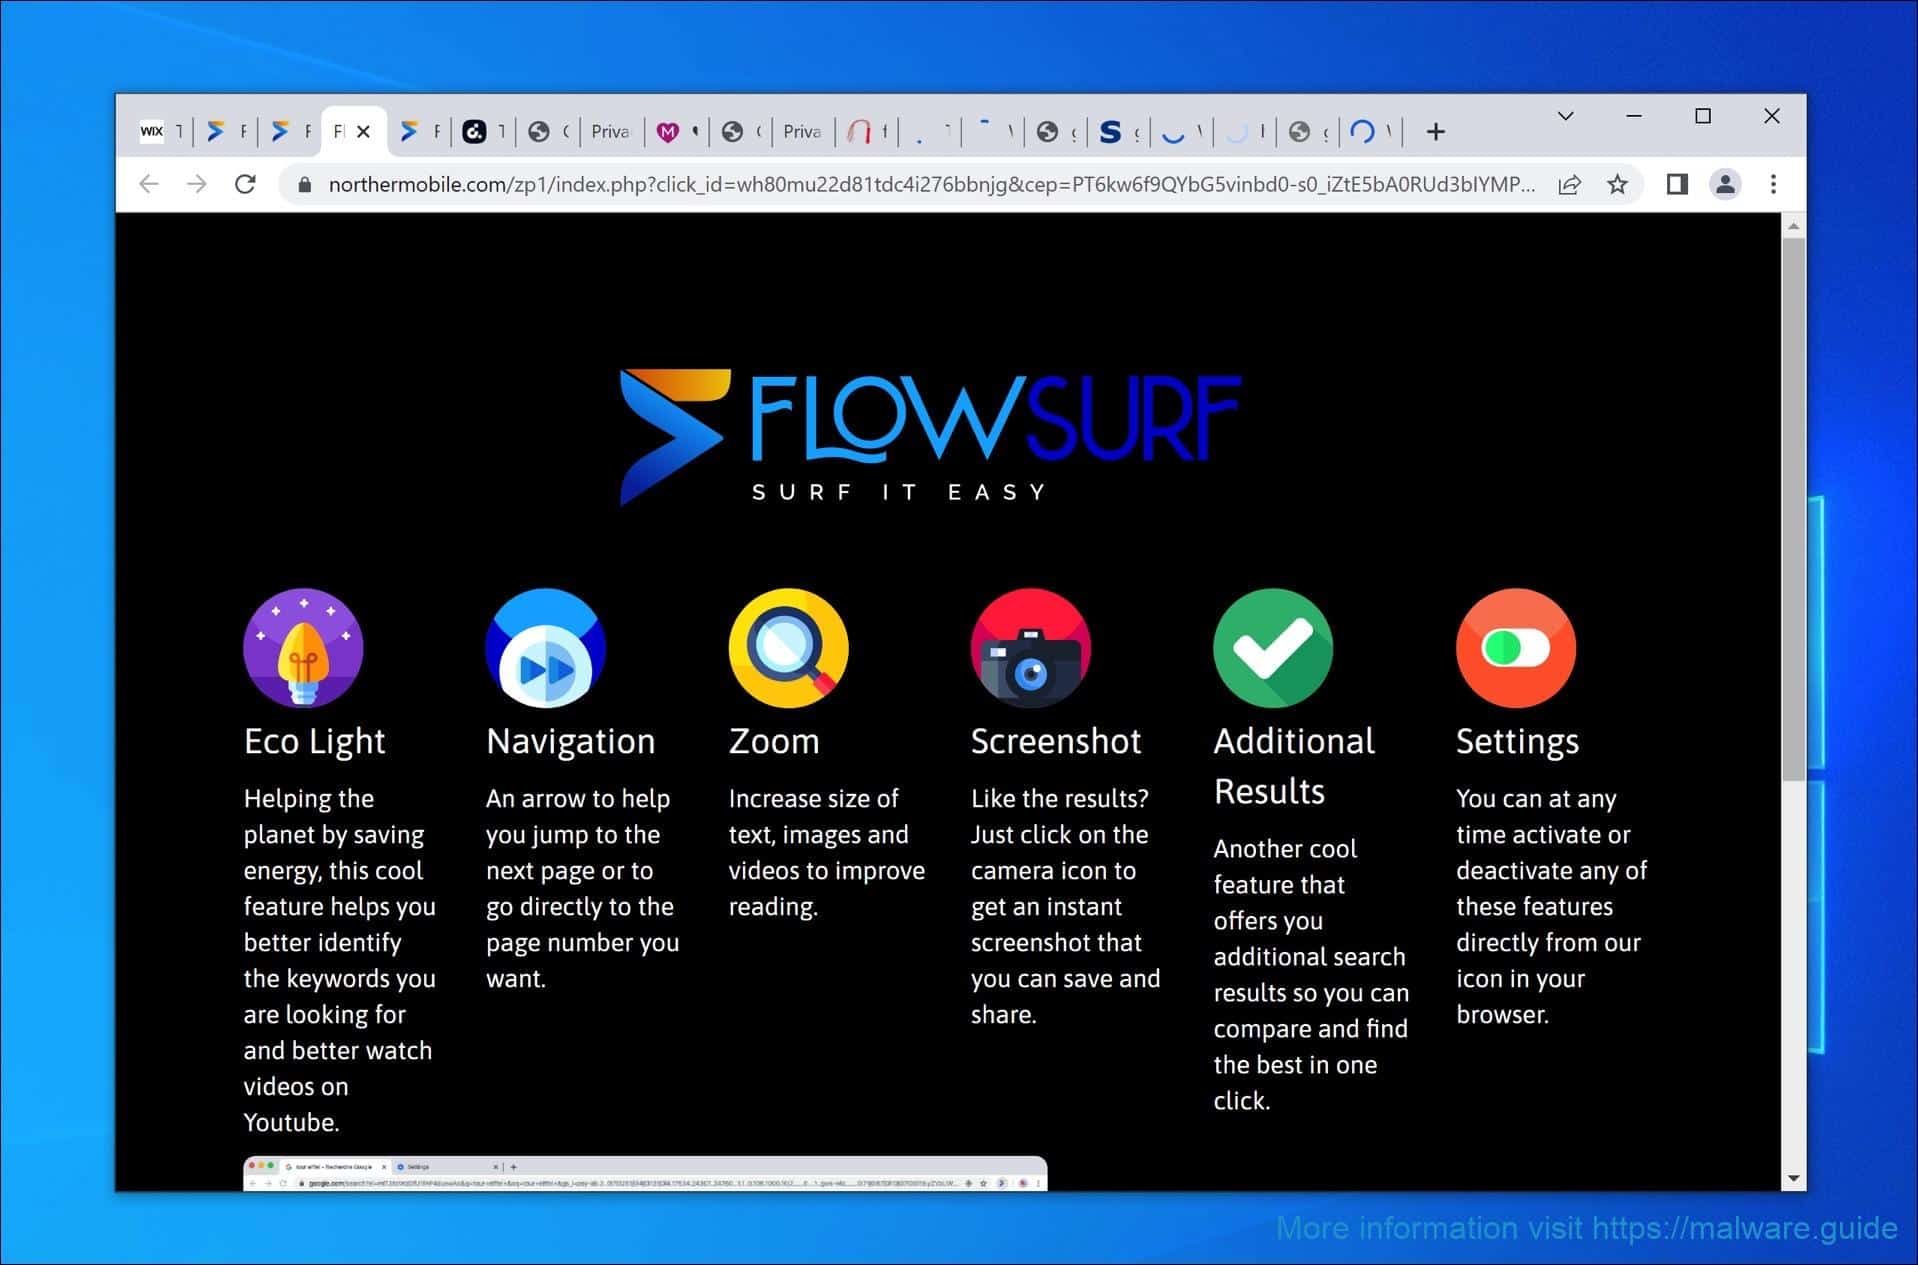Click the share icon in the address bar
1918x1265 pixels.
click(1569, 184)
